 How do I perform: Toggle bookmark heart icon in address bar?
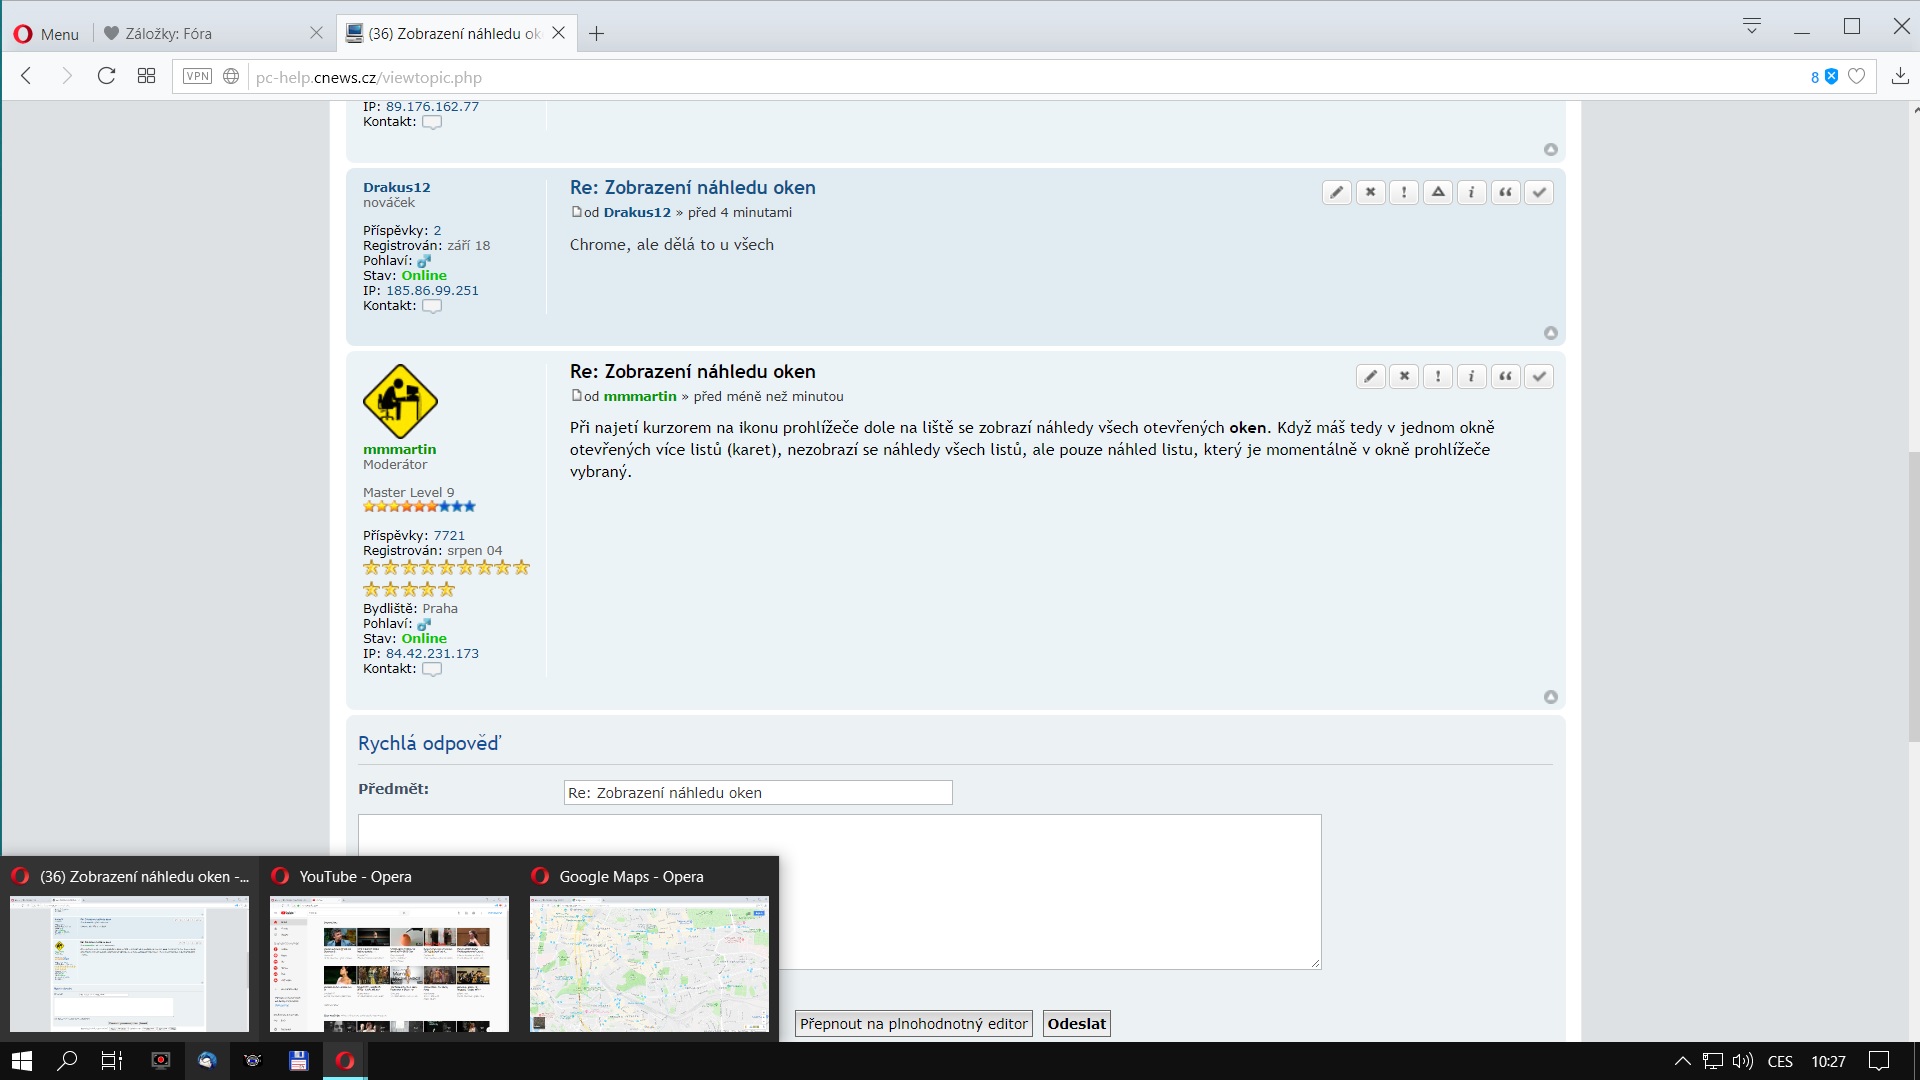tap(1857, 76)
